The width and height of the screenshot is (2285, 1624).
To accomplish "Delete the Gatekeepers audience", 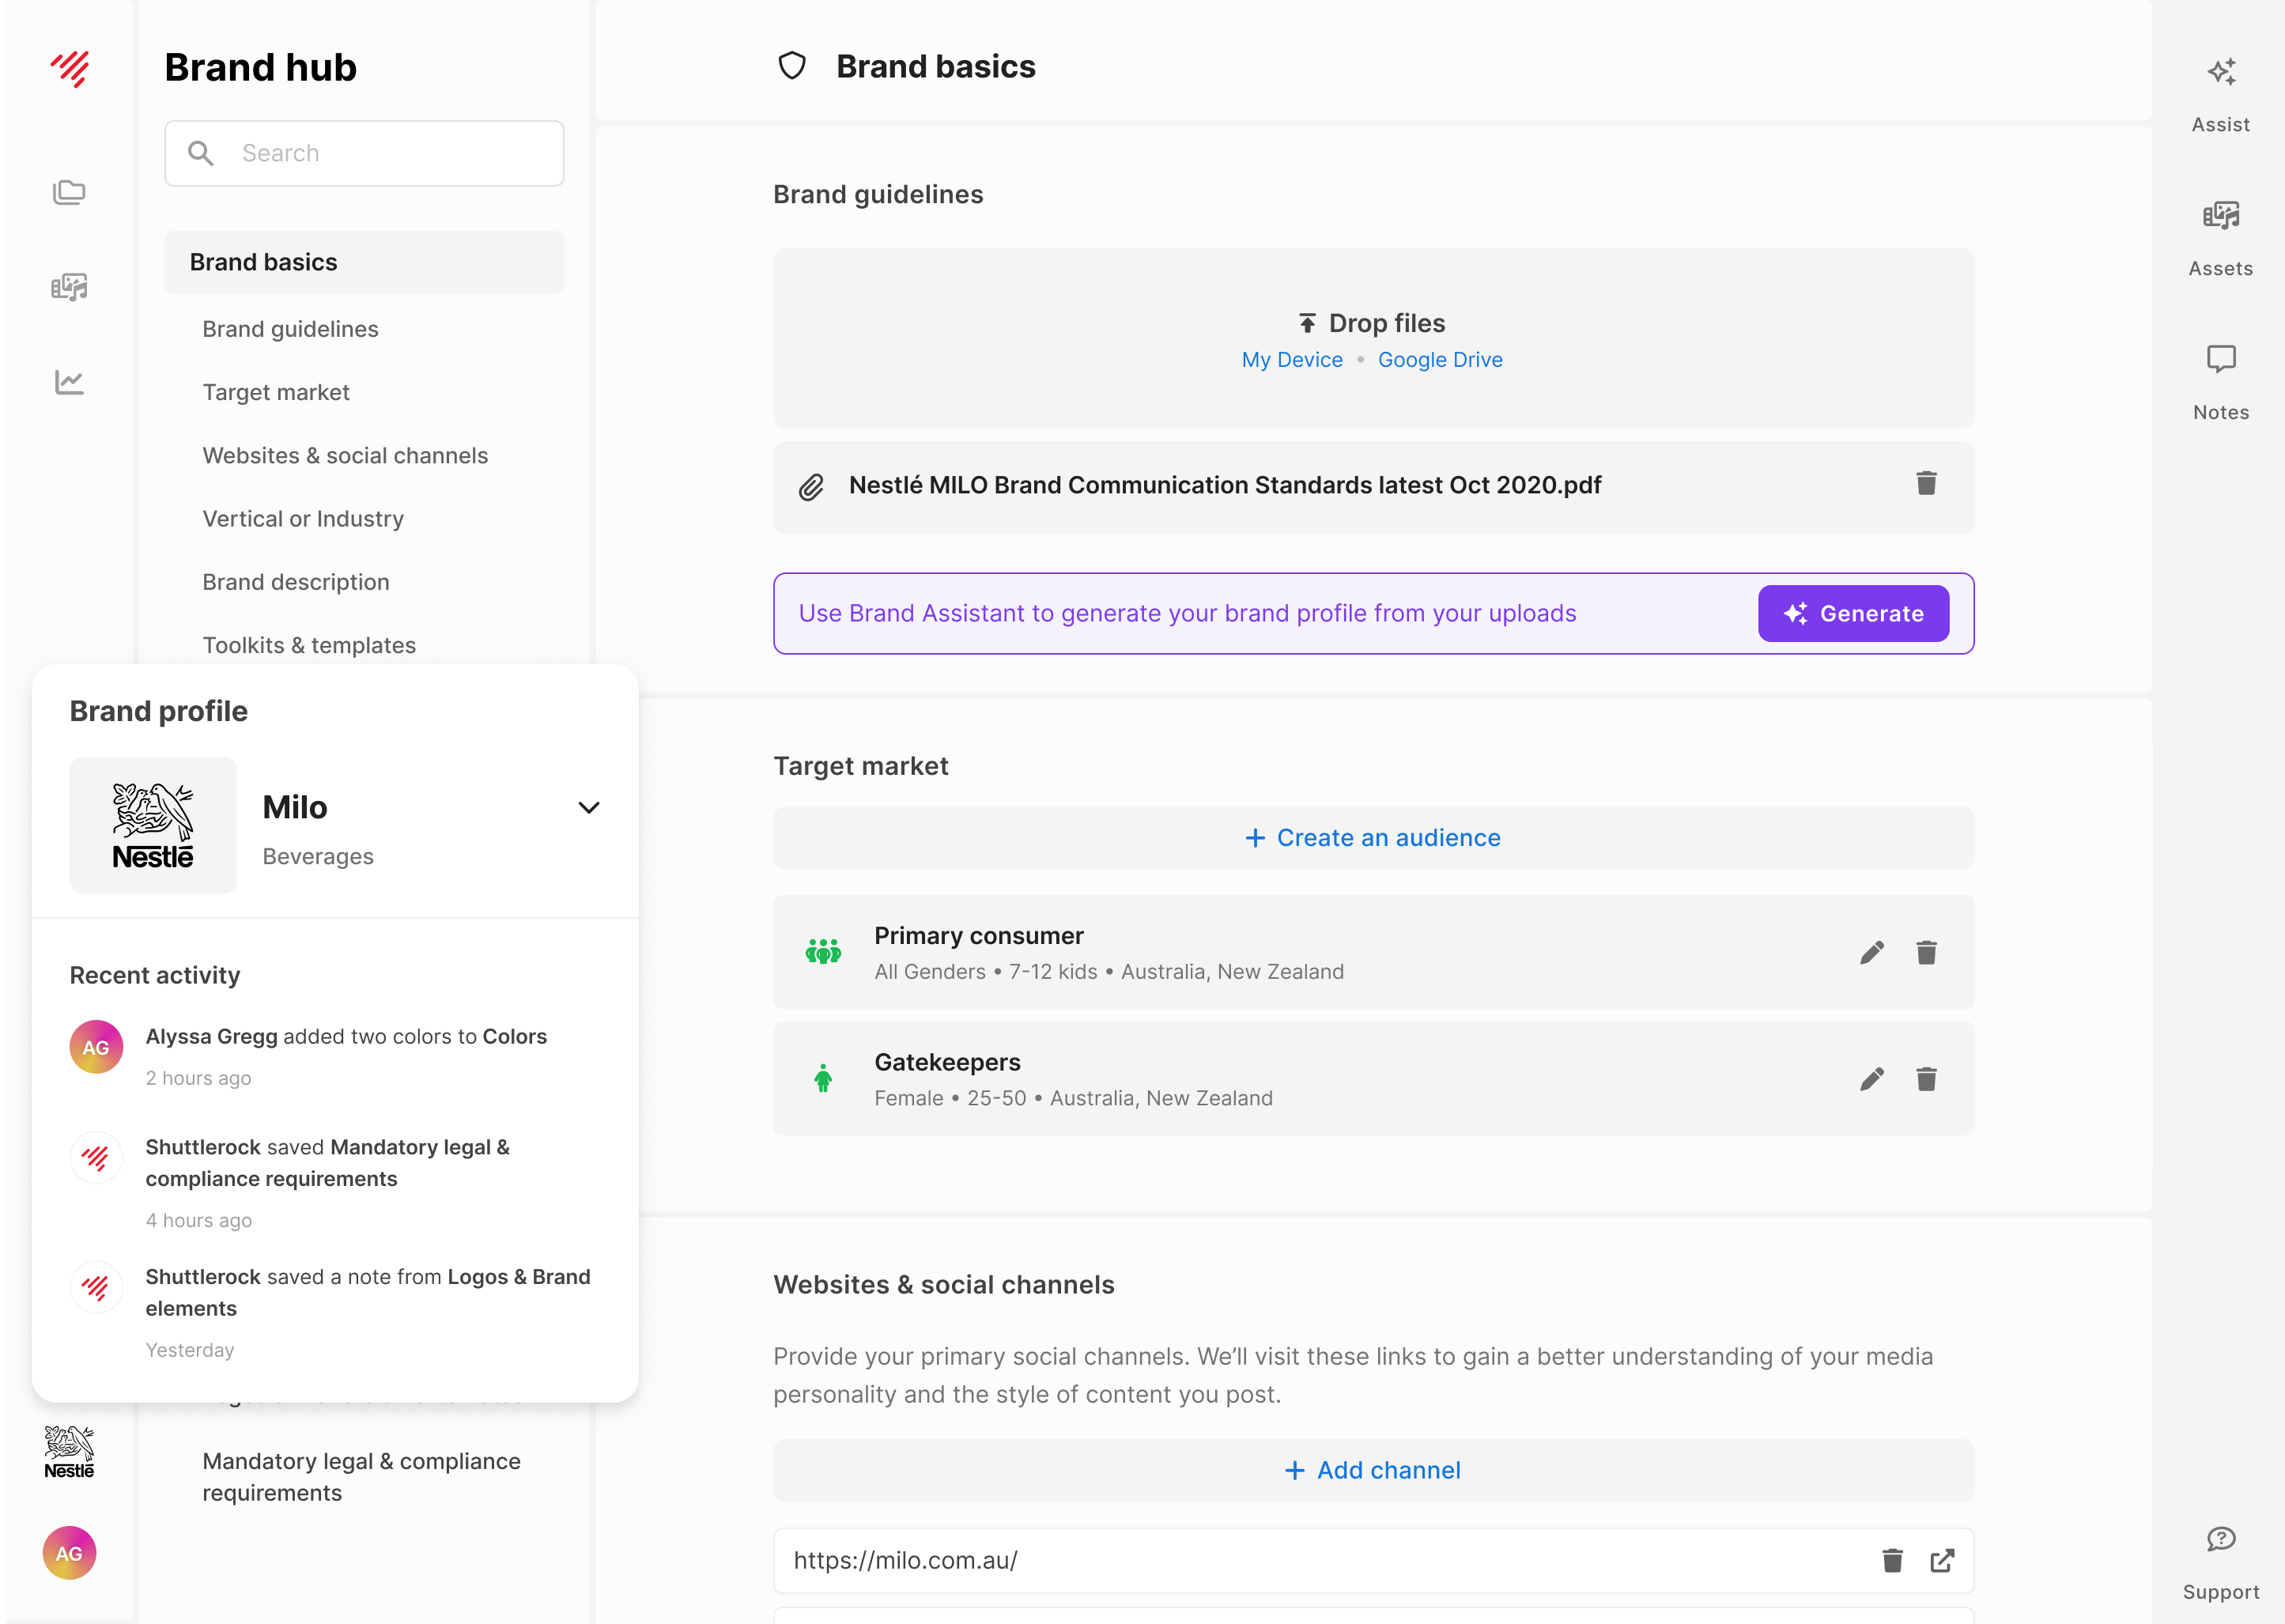I will [x=1926, y=1079].
